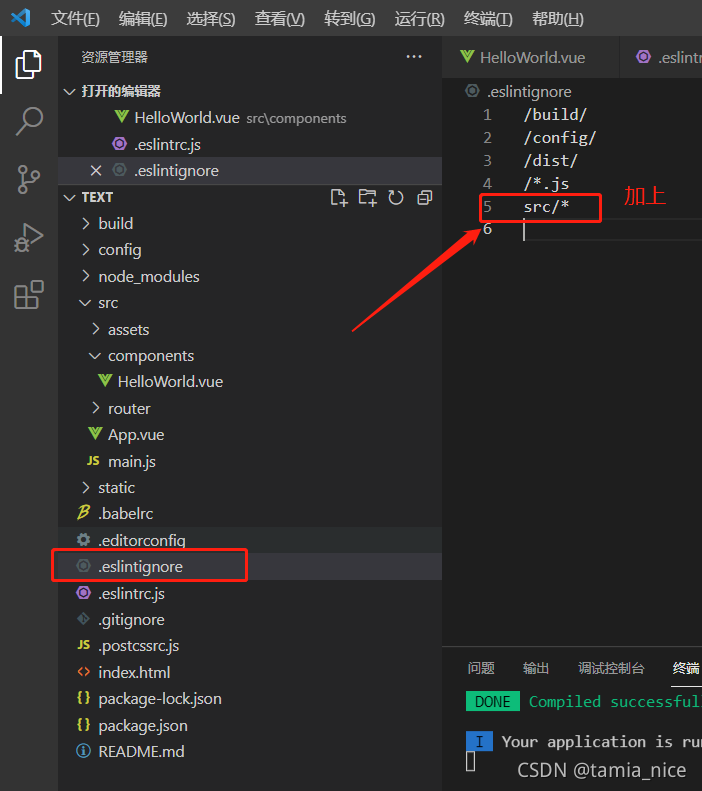This screenshot has height=791, width=702.
Task: Select HelloWorld.vue in open editors list
Action: [x=250, y=118]
